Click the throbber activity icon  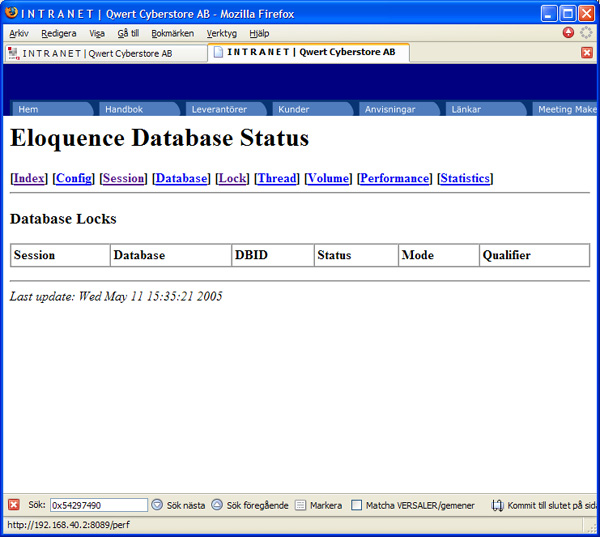[586, 33]
